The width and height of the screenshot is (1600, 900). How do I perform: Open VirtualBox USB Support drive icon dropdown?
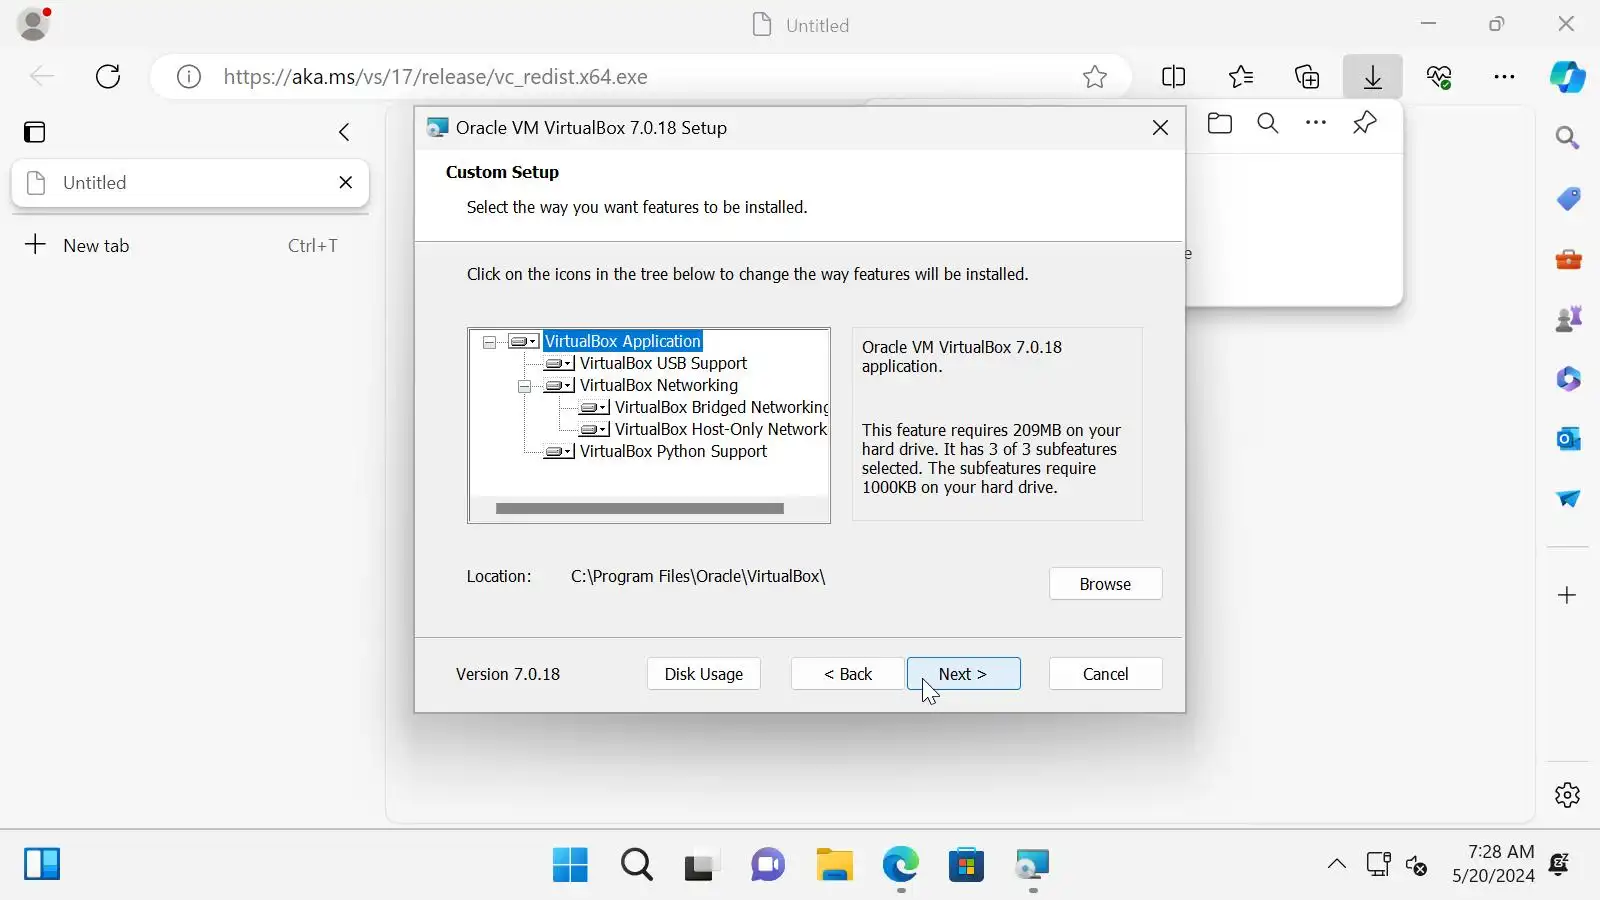tap(559, 363)
